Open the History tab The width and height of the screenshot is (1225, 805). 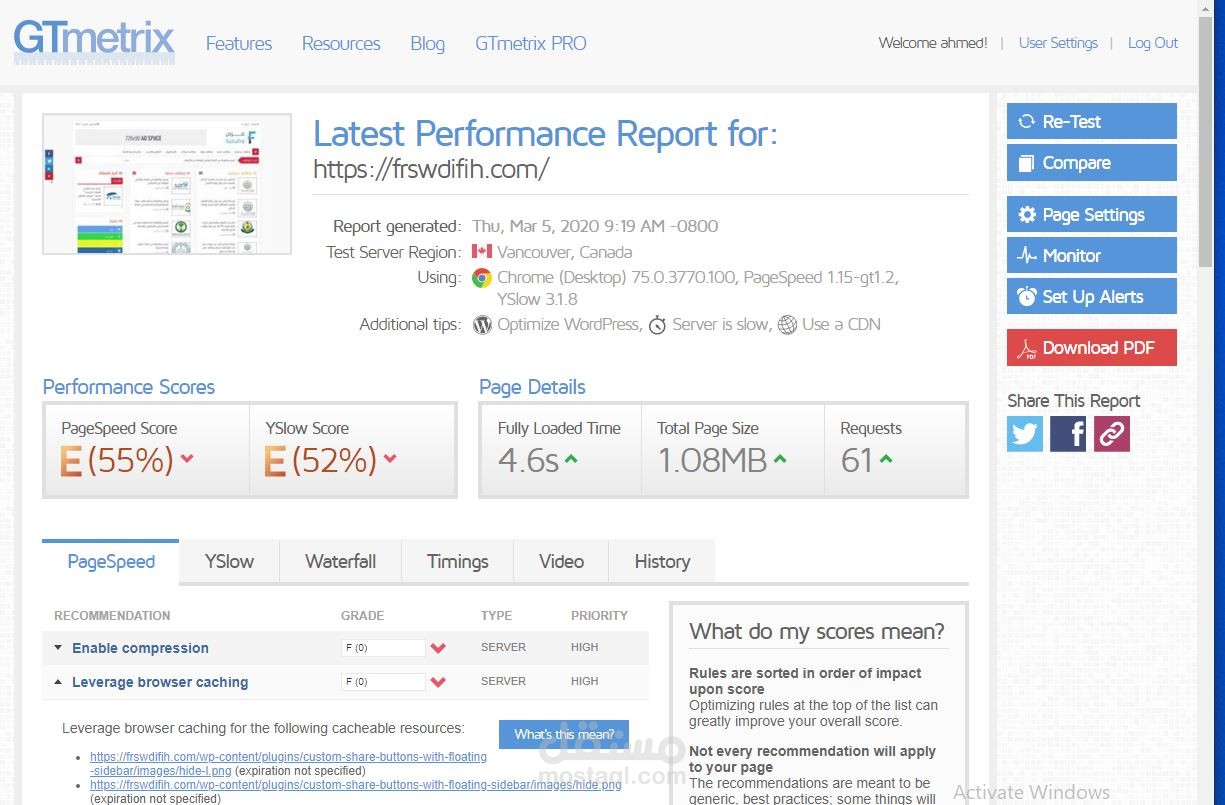pyautogui.click(x=662, y=562)
